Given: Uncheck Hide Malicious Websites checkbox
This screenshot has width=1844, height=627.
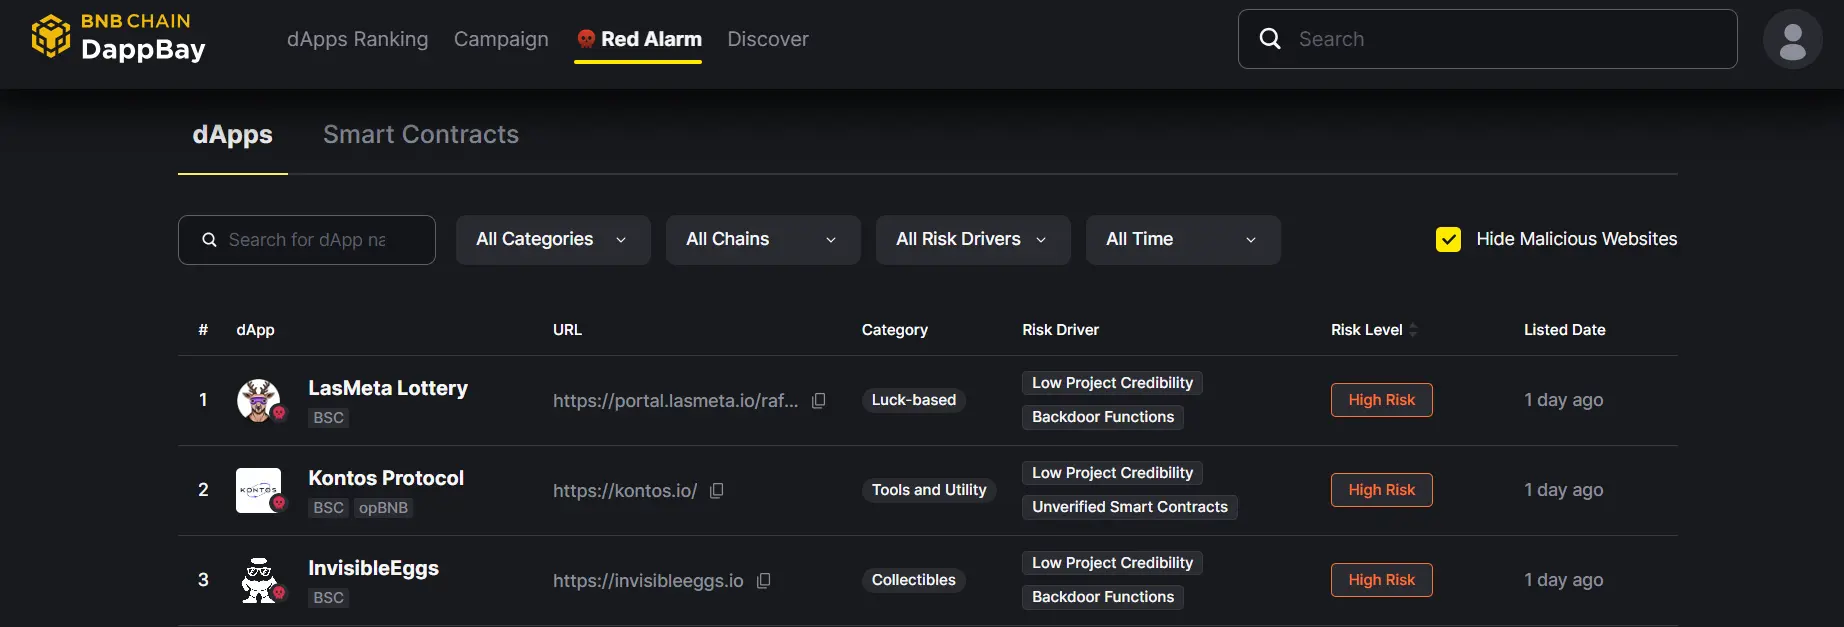Looking at the screenshot, I should click(x=1448, y=240).
